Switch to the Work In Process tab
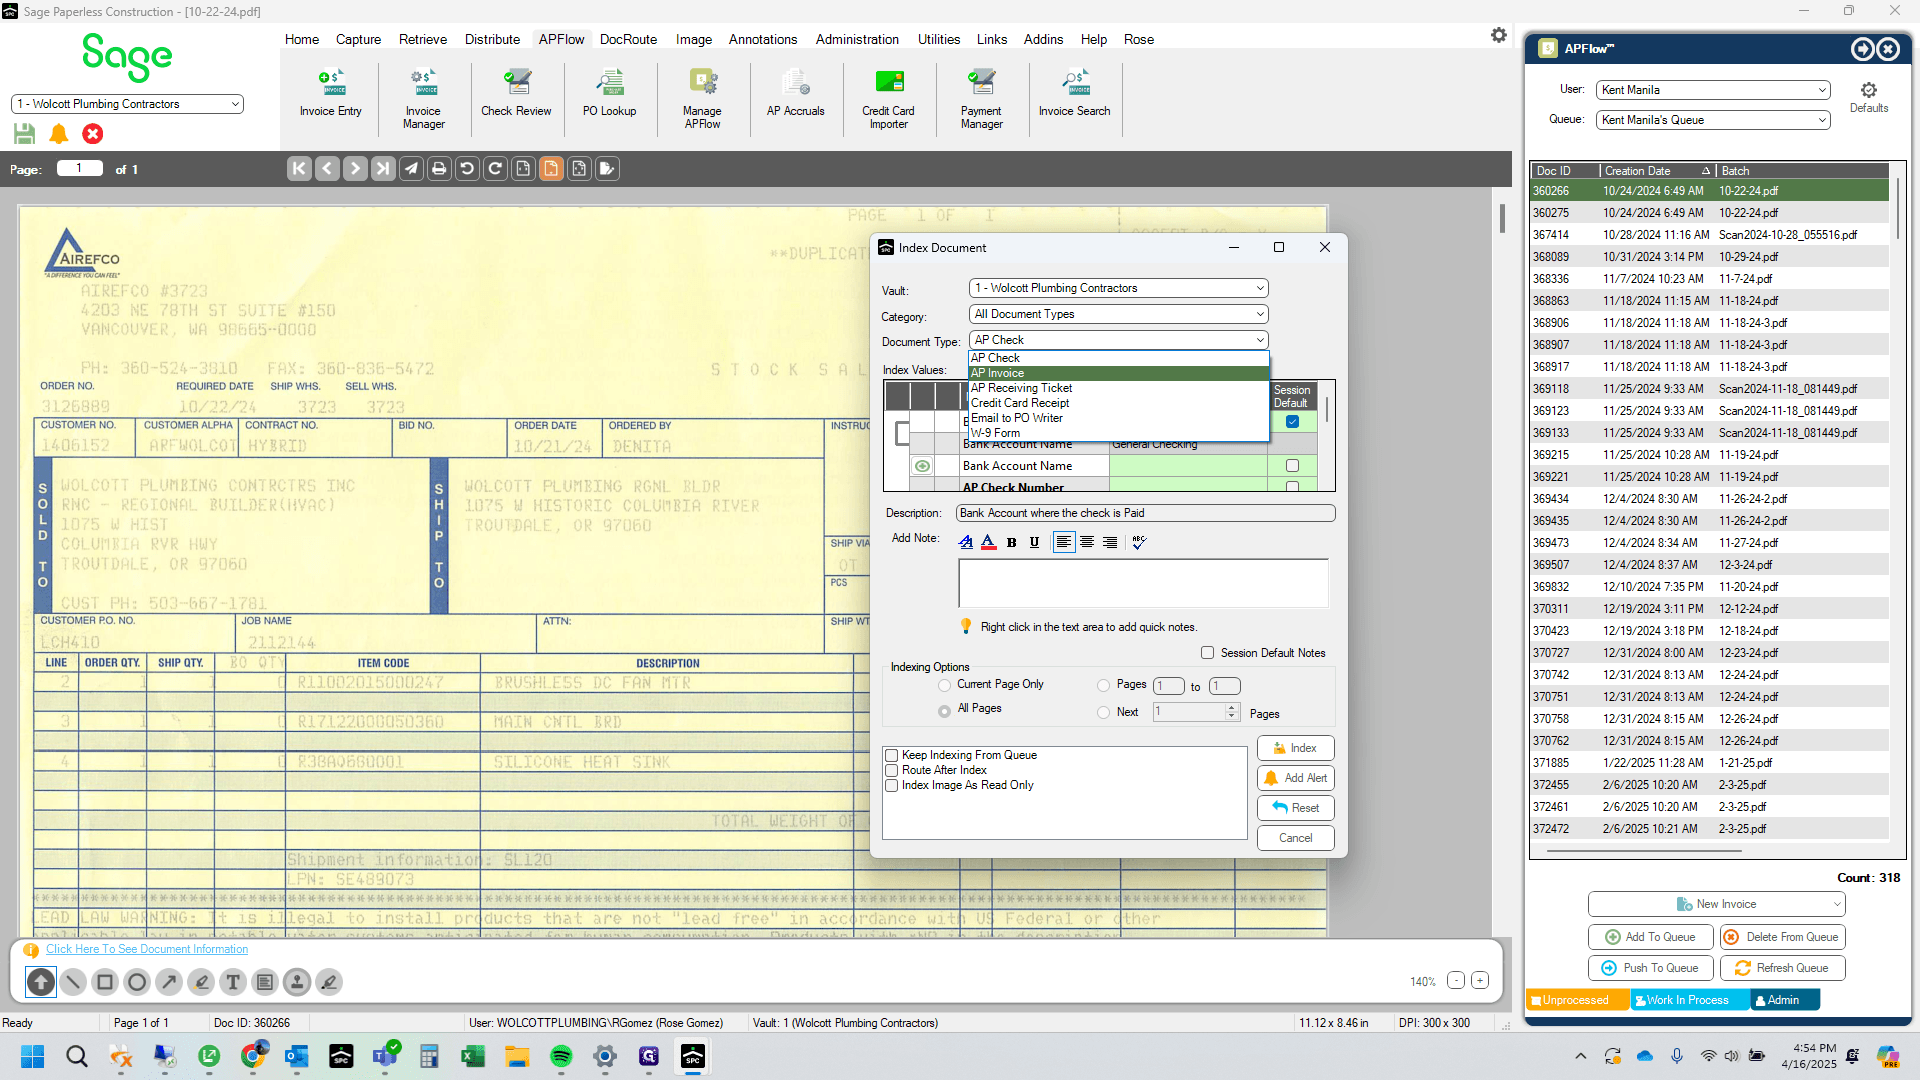Screen dimensions: 1920x1080 [1689, 1000]
